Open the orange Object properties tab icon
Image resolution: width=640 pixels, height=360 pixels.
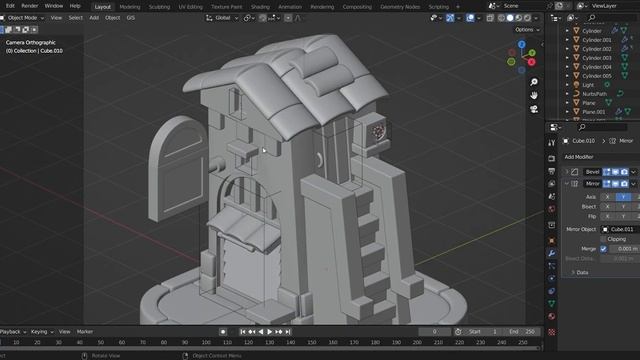551,240
